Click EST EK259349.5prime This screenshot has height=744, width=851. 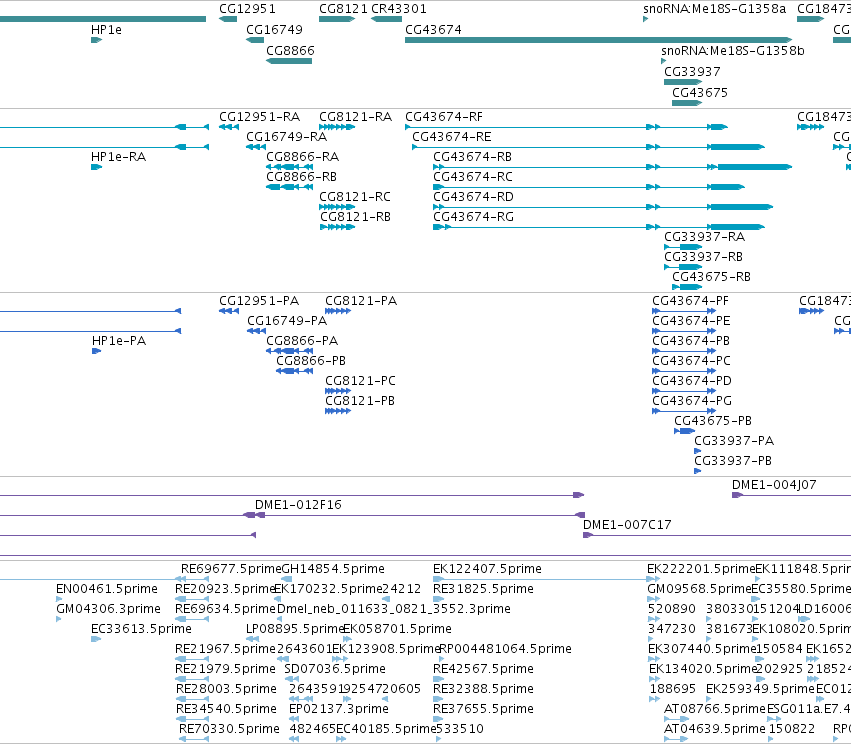pyautogui.click(x=760, y=689)
